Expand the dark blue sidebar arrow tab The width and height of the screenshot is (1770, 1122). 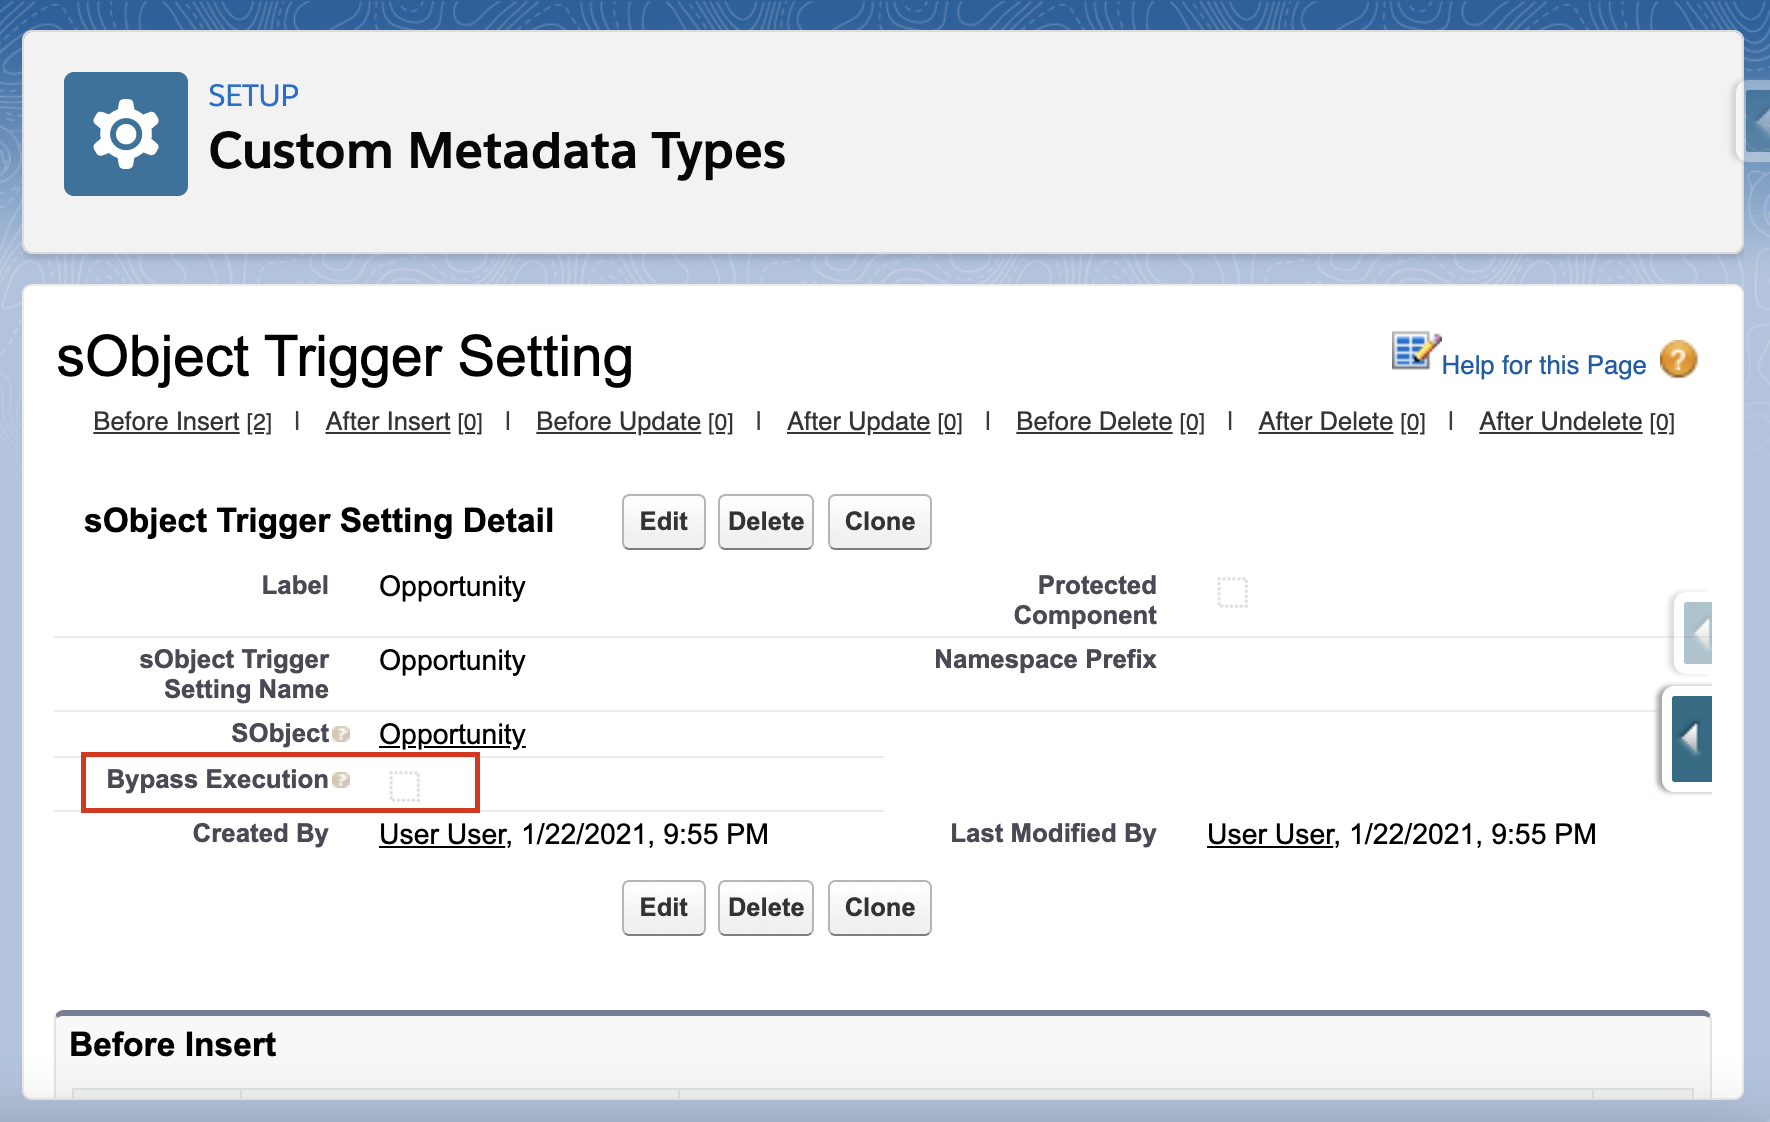(1691, 739)
